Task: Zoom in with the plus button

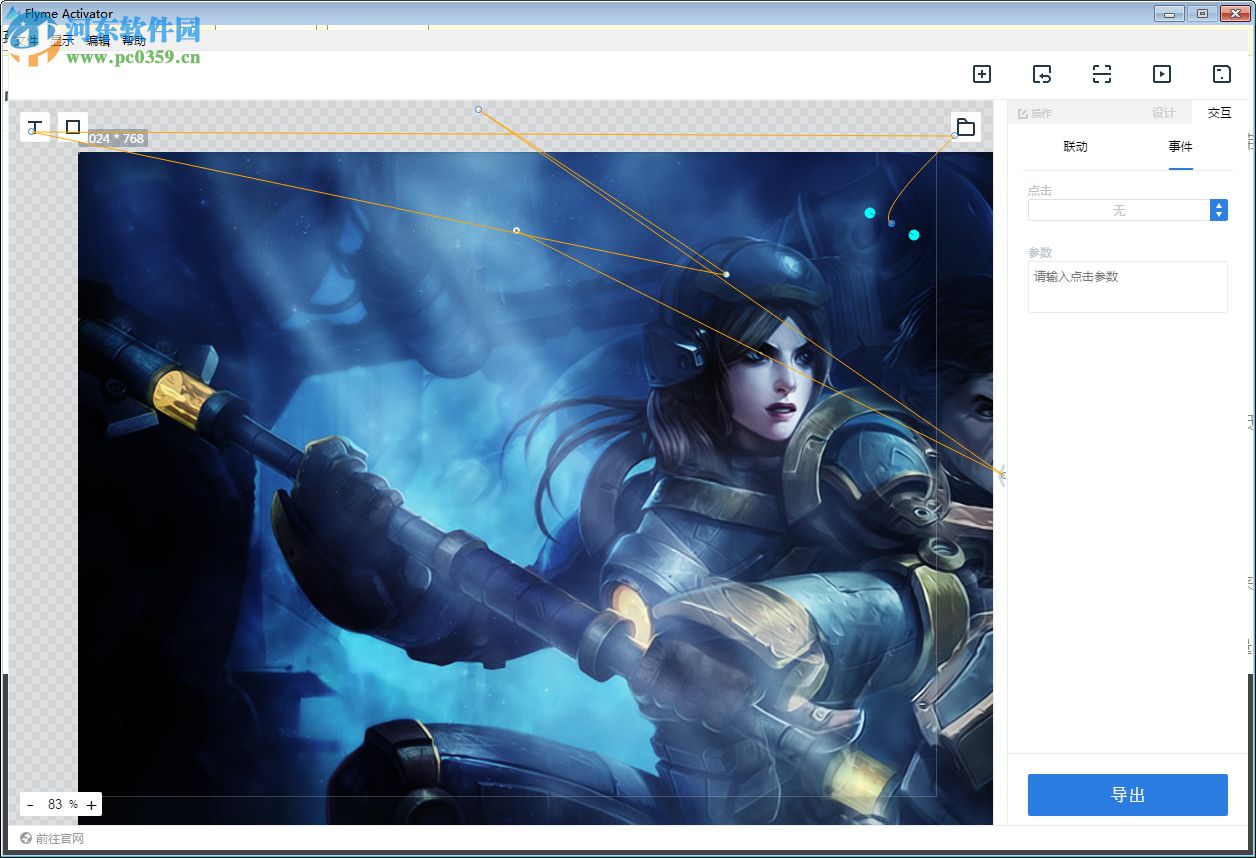Action: pyautogui.click(x=91, y=805)
